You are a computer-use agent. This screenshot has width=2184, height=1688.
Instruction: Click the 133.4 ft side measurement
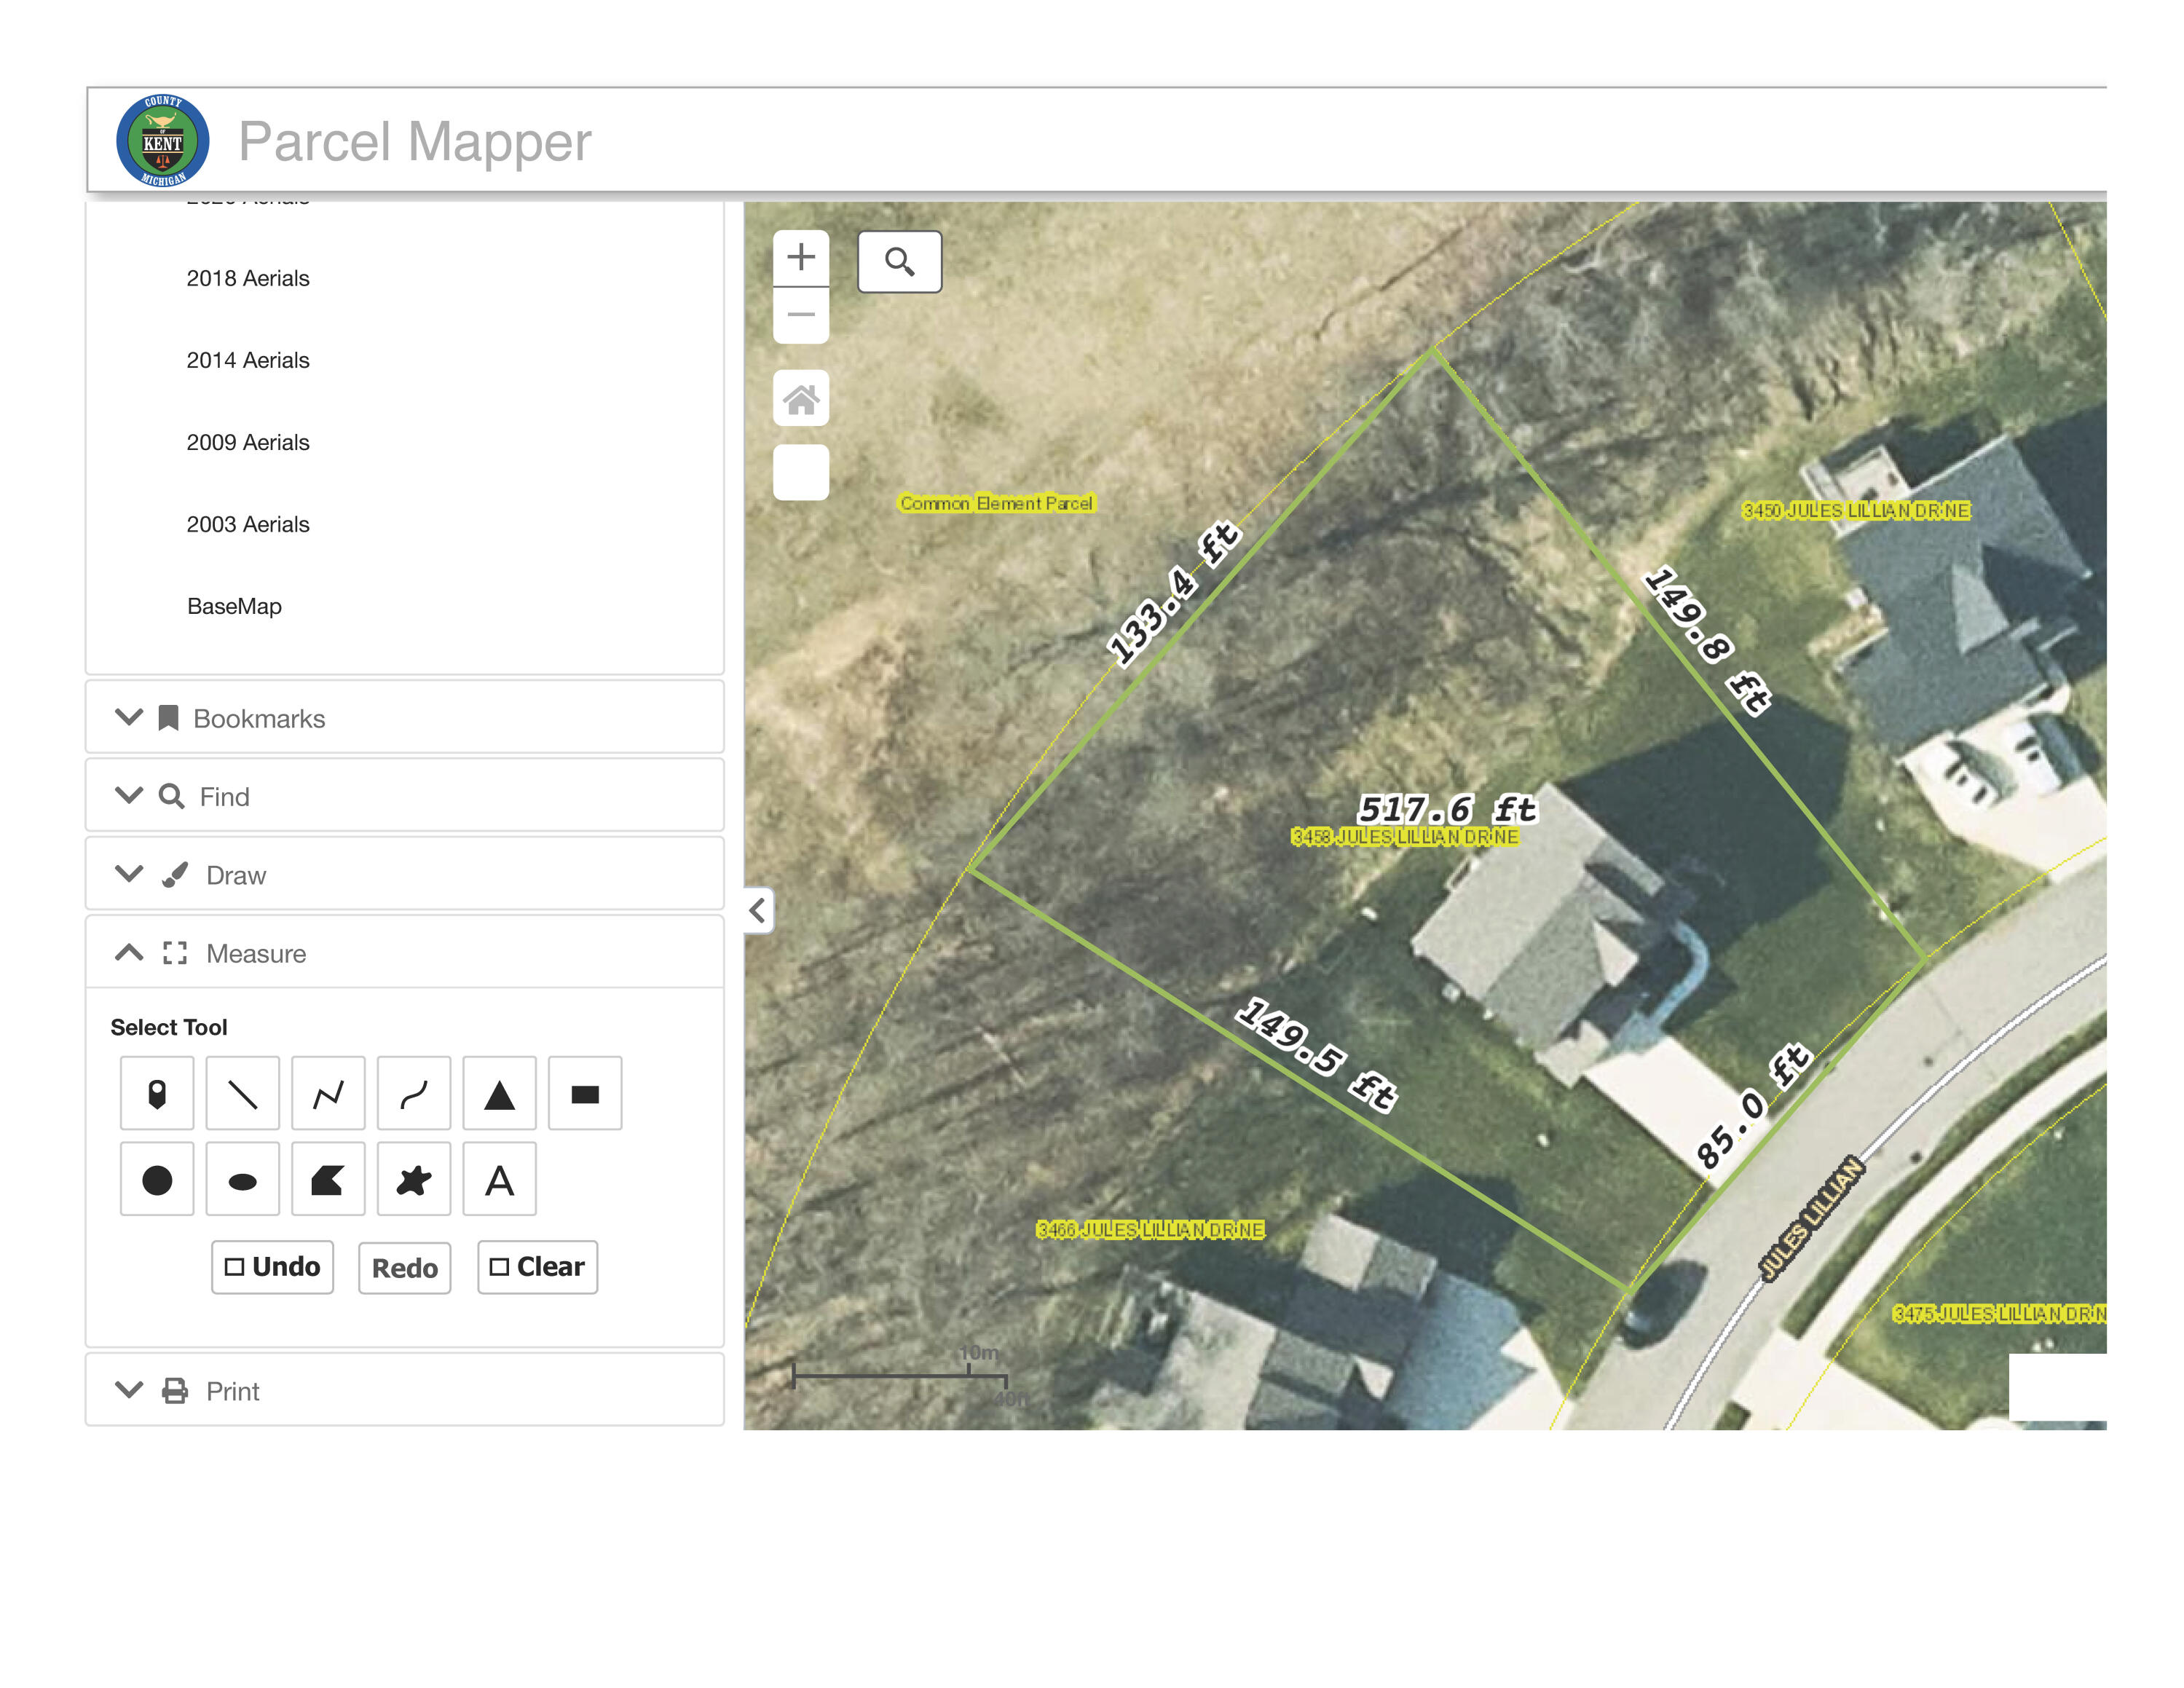pyautogui.click(x=1174, y=594)
